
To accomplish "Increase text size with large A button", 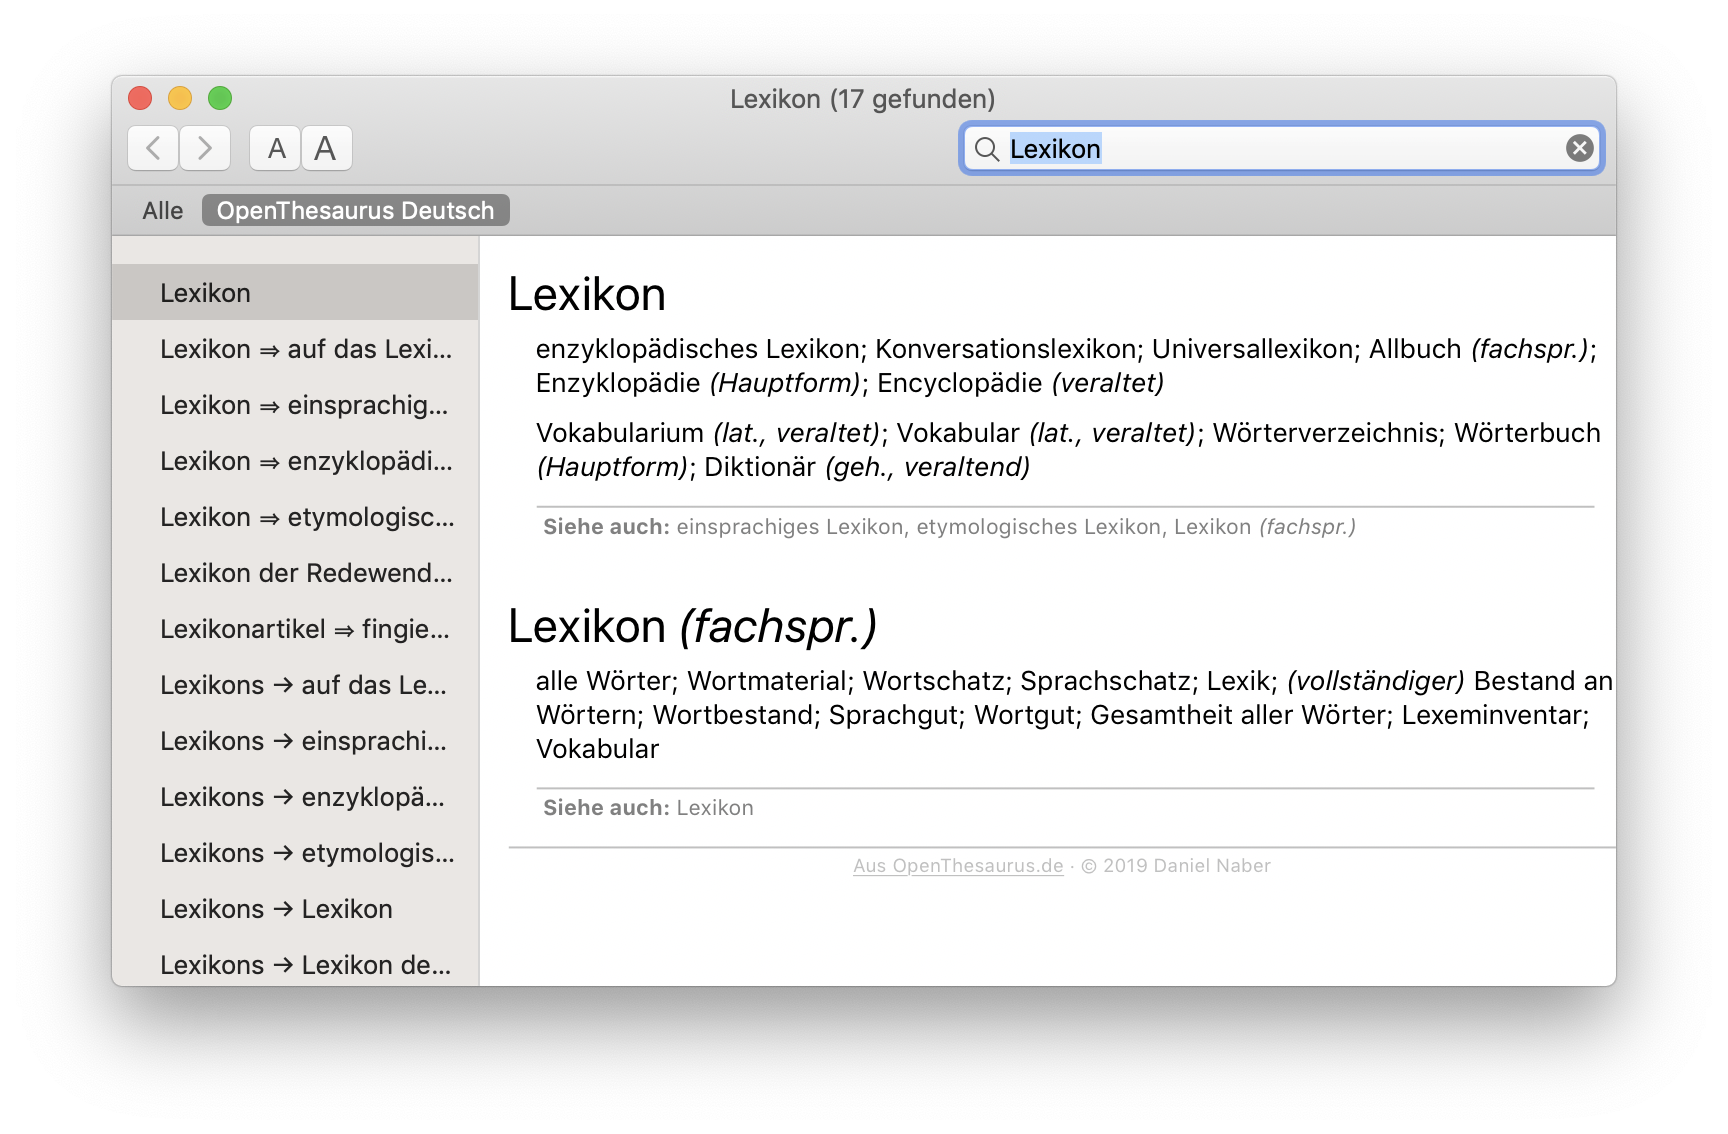I will (x=326, y=148).
